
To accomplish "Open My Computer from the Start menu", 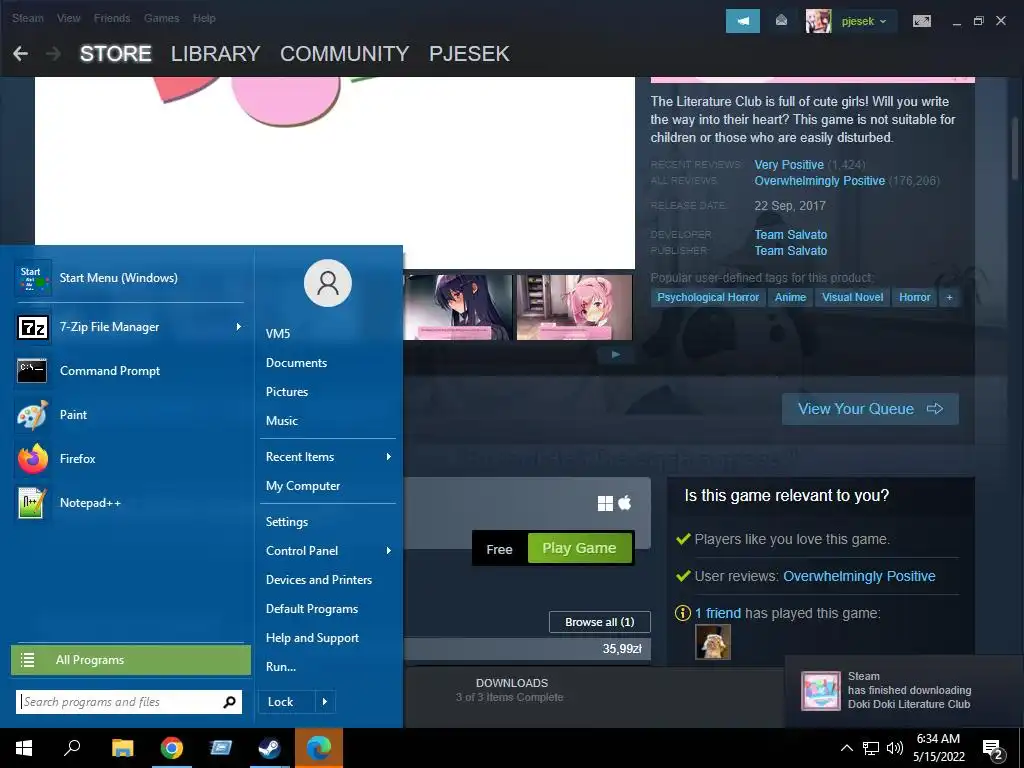I will click(x=302, y=486).
